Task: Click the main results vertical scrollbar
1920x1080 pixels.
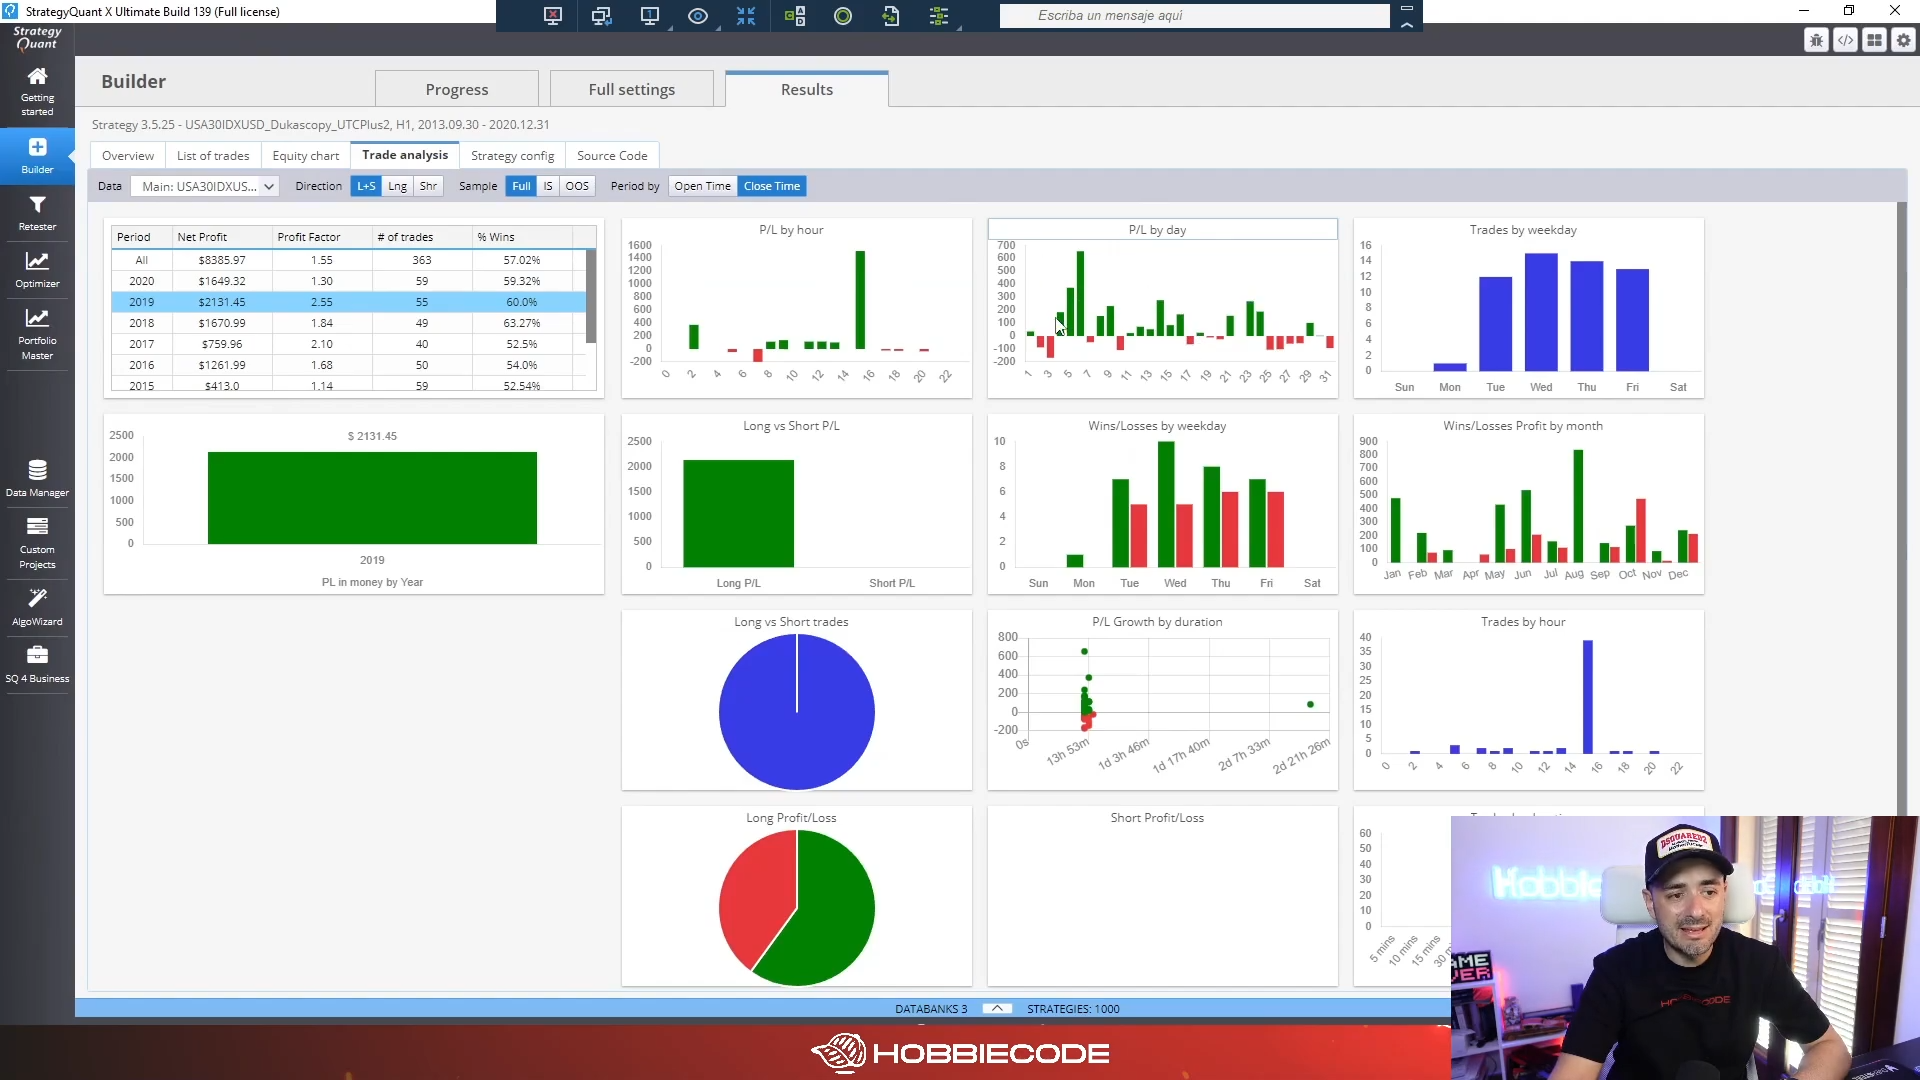Action: click(1902, 510)
